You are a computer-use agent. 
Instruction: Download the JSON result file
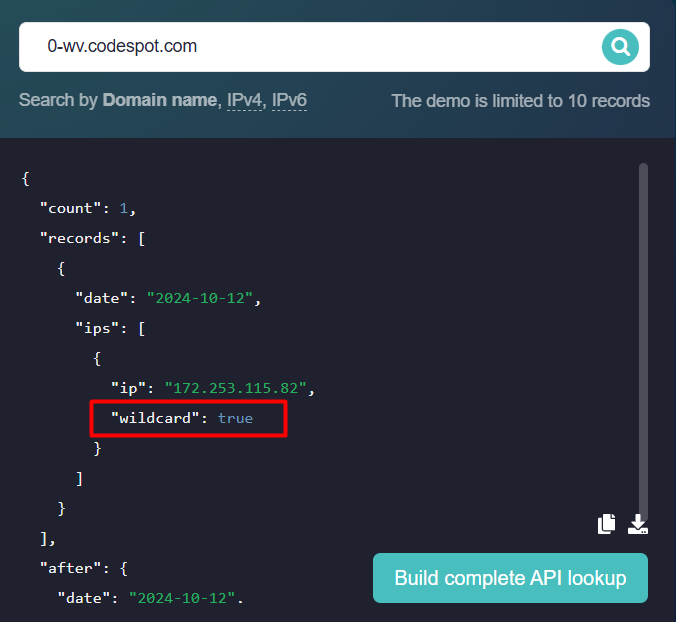point(637,524)
